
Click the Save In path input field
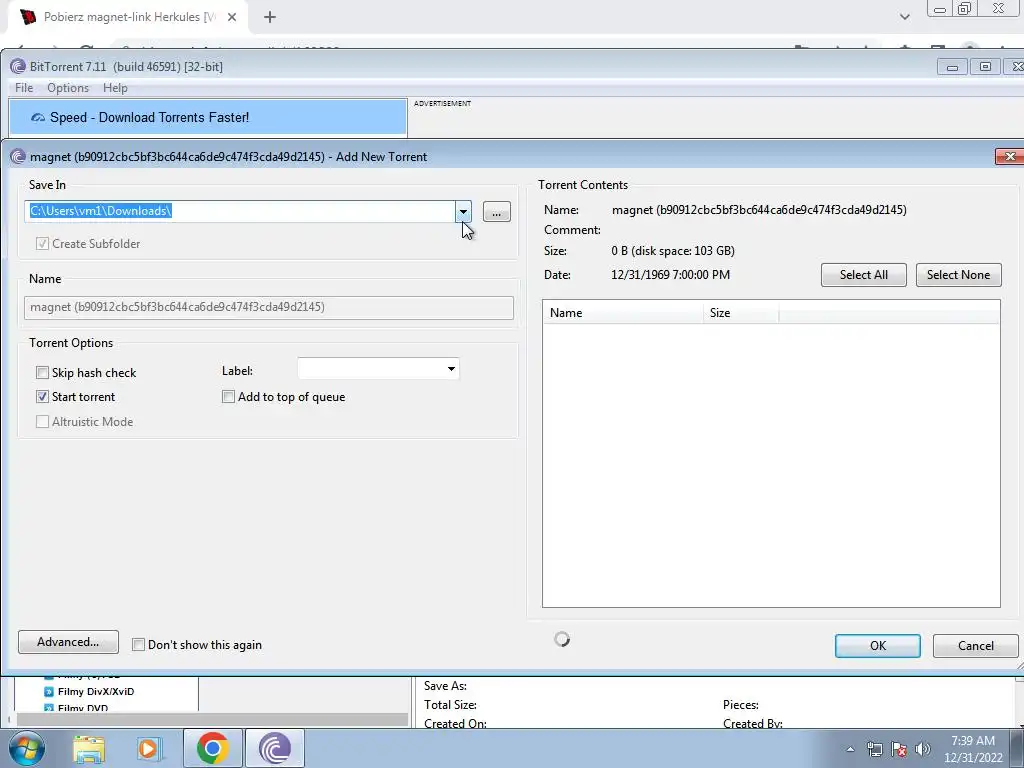240,212
